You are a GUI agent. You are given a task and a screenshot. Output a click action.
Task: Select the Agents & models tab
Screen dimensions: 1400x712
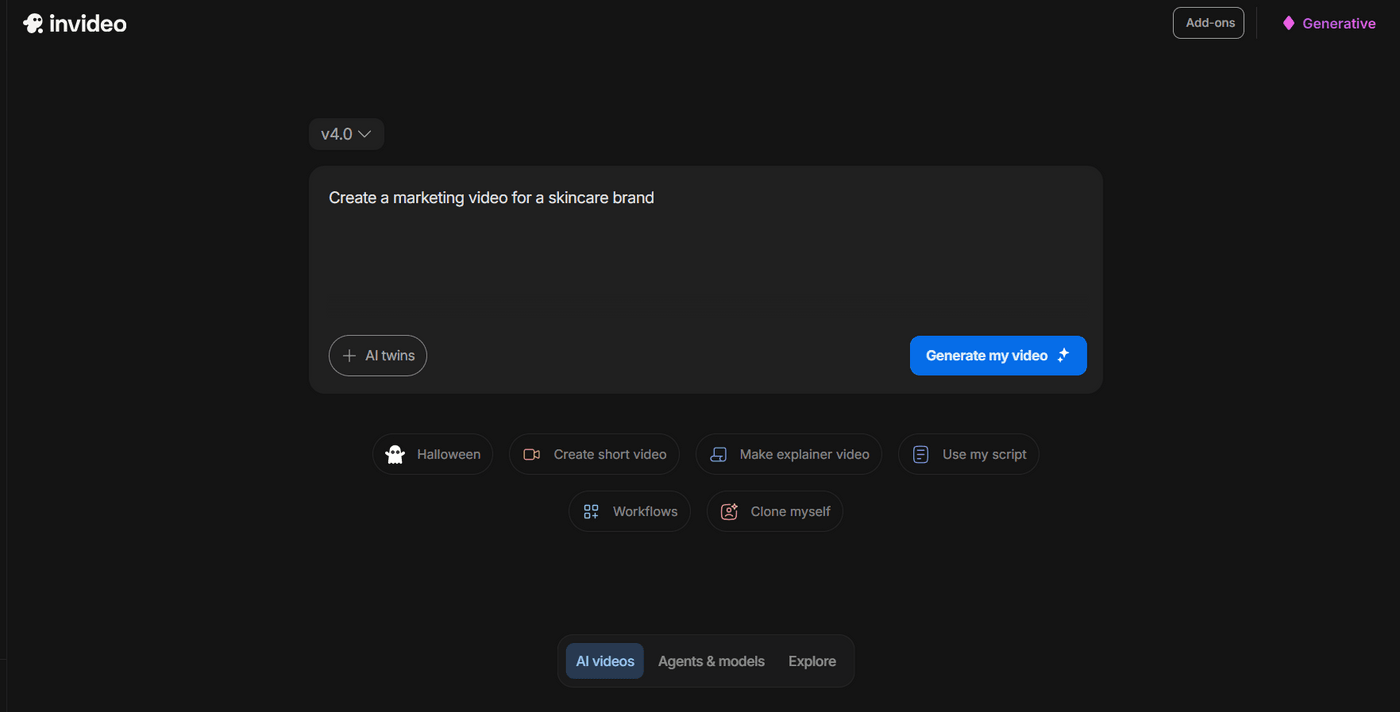[x=711, y=661]
